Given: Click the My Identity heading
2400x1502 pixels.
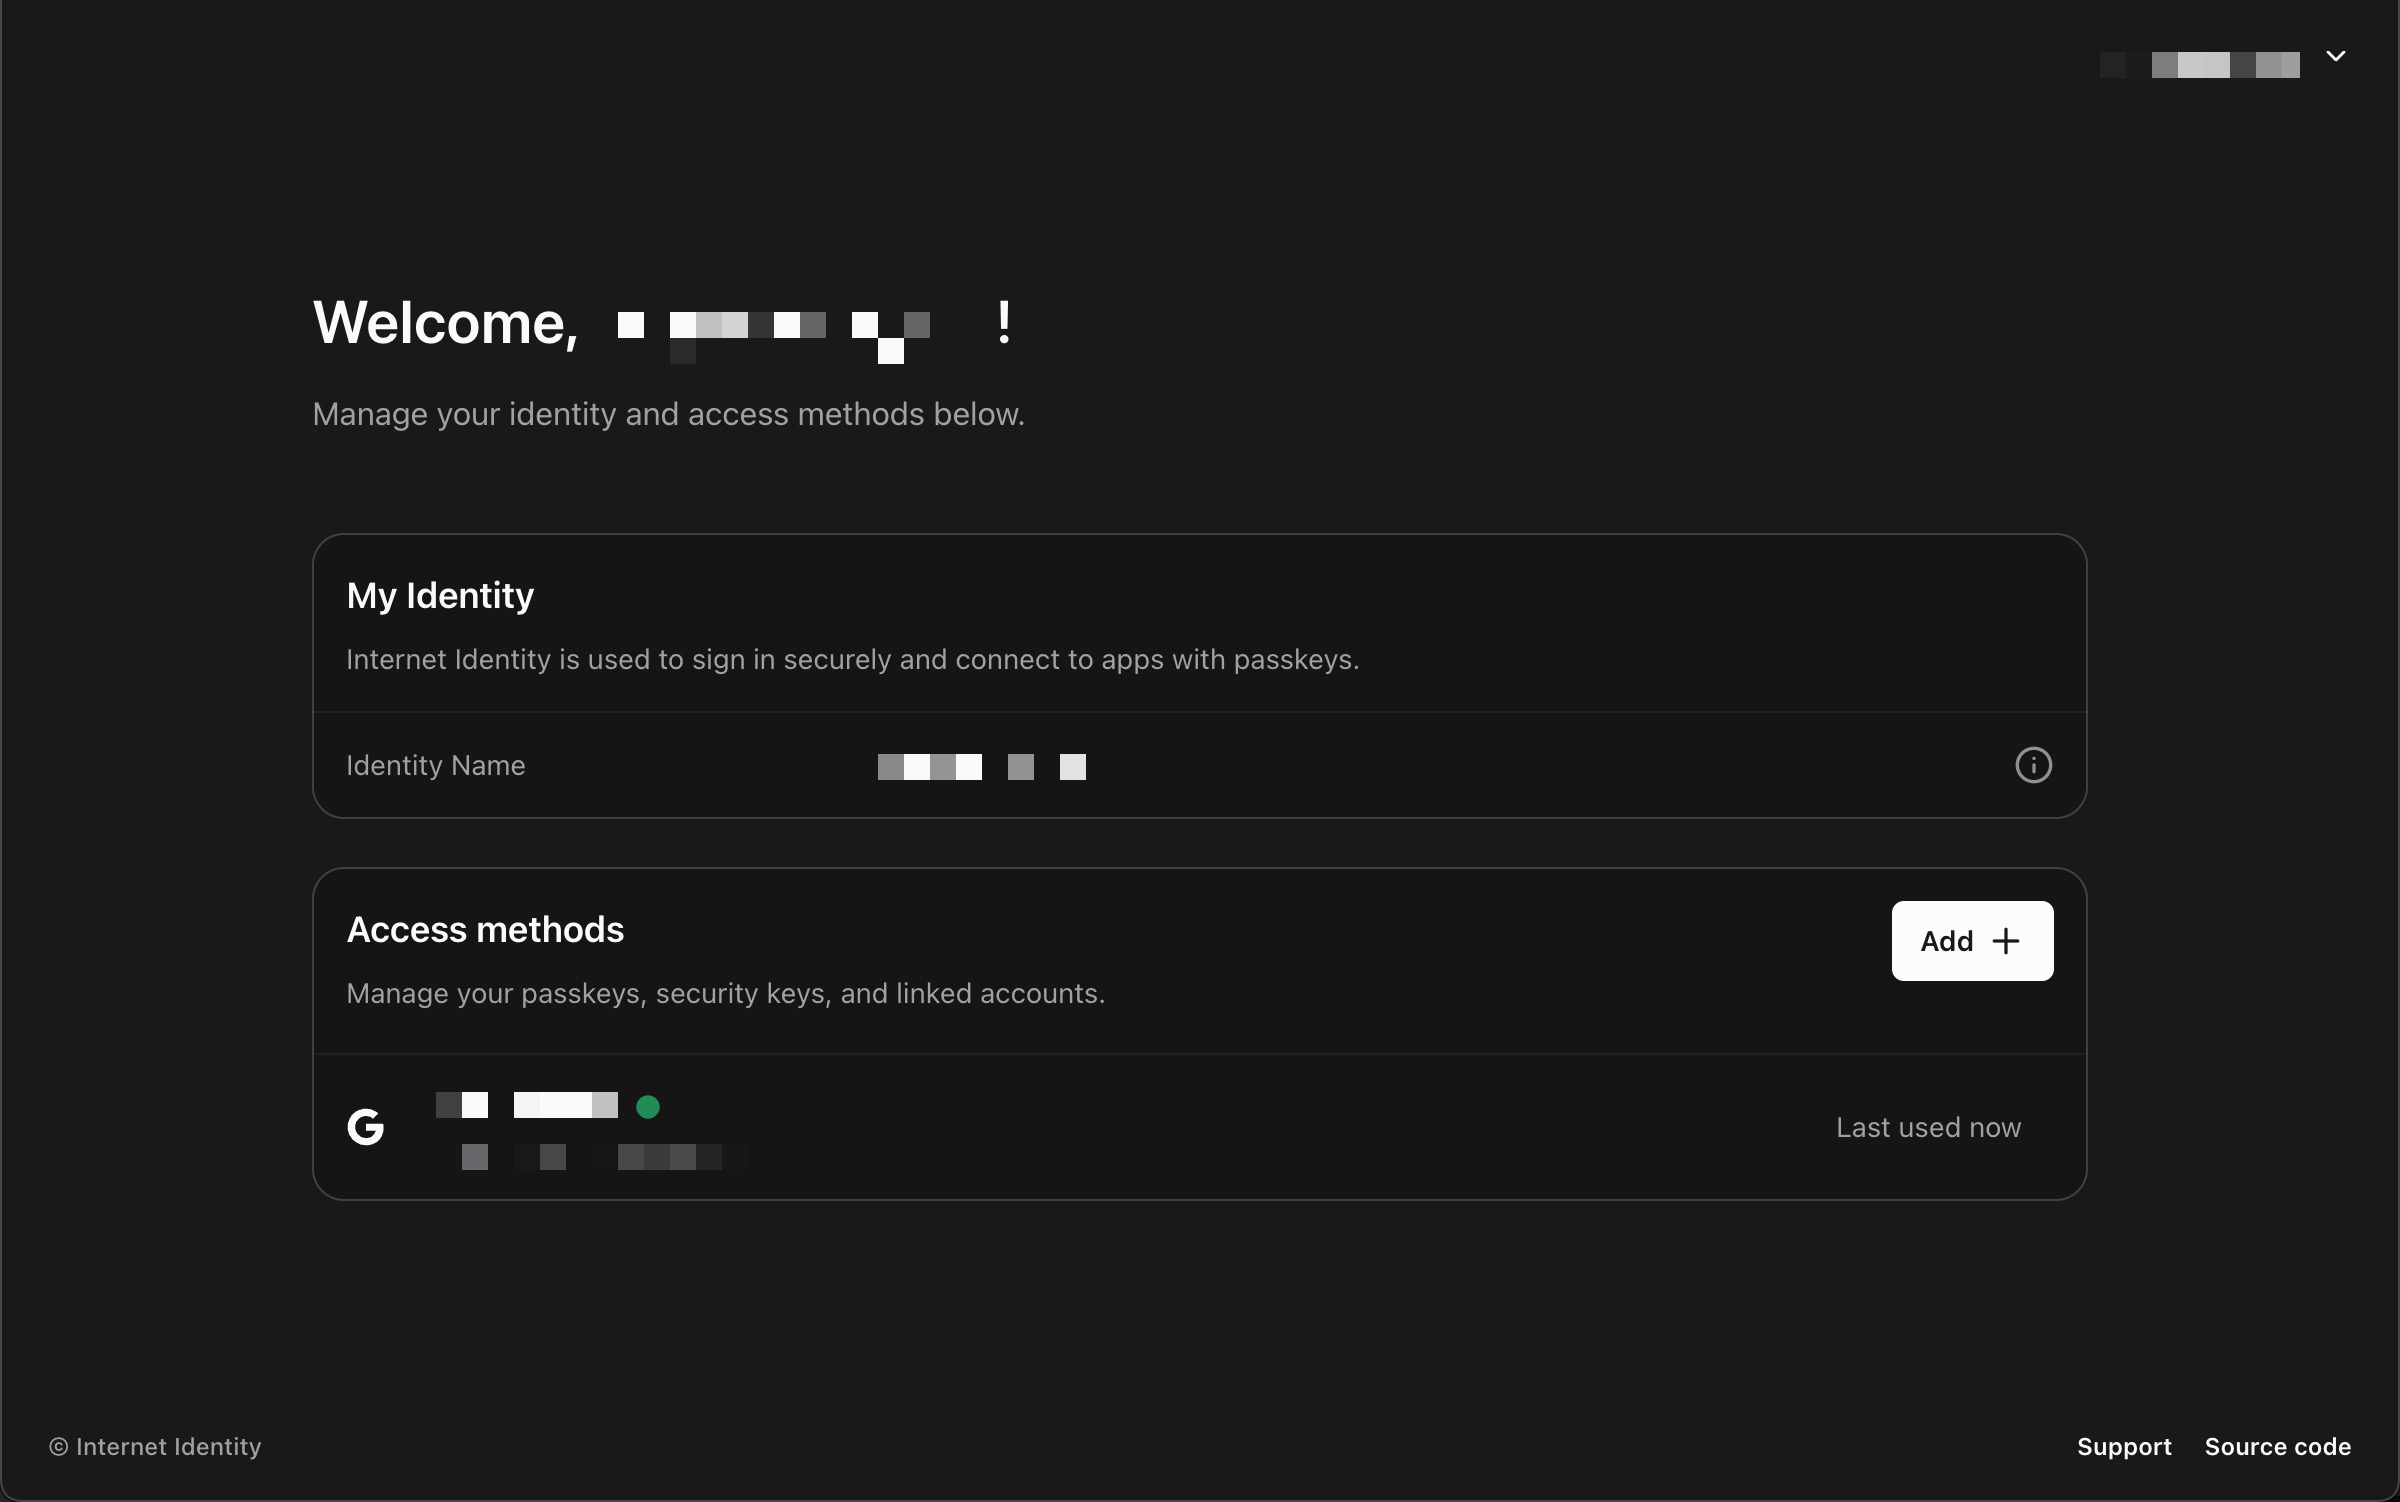Looking at the screenshot, I should [440, 596].
